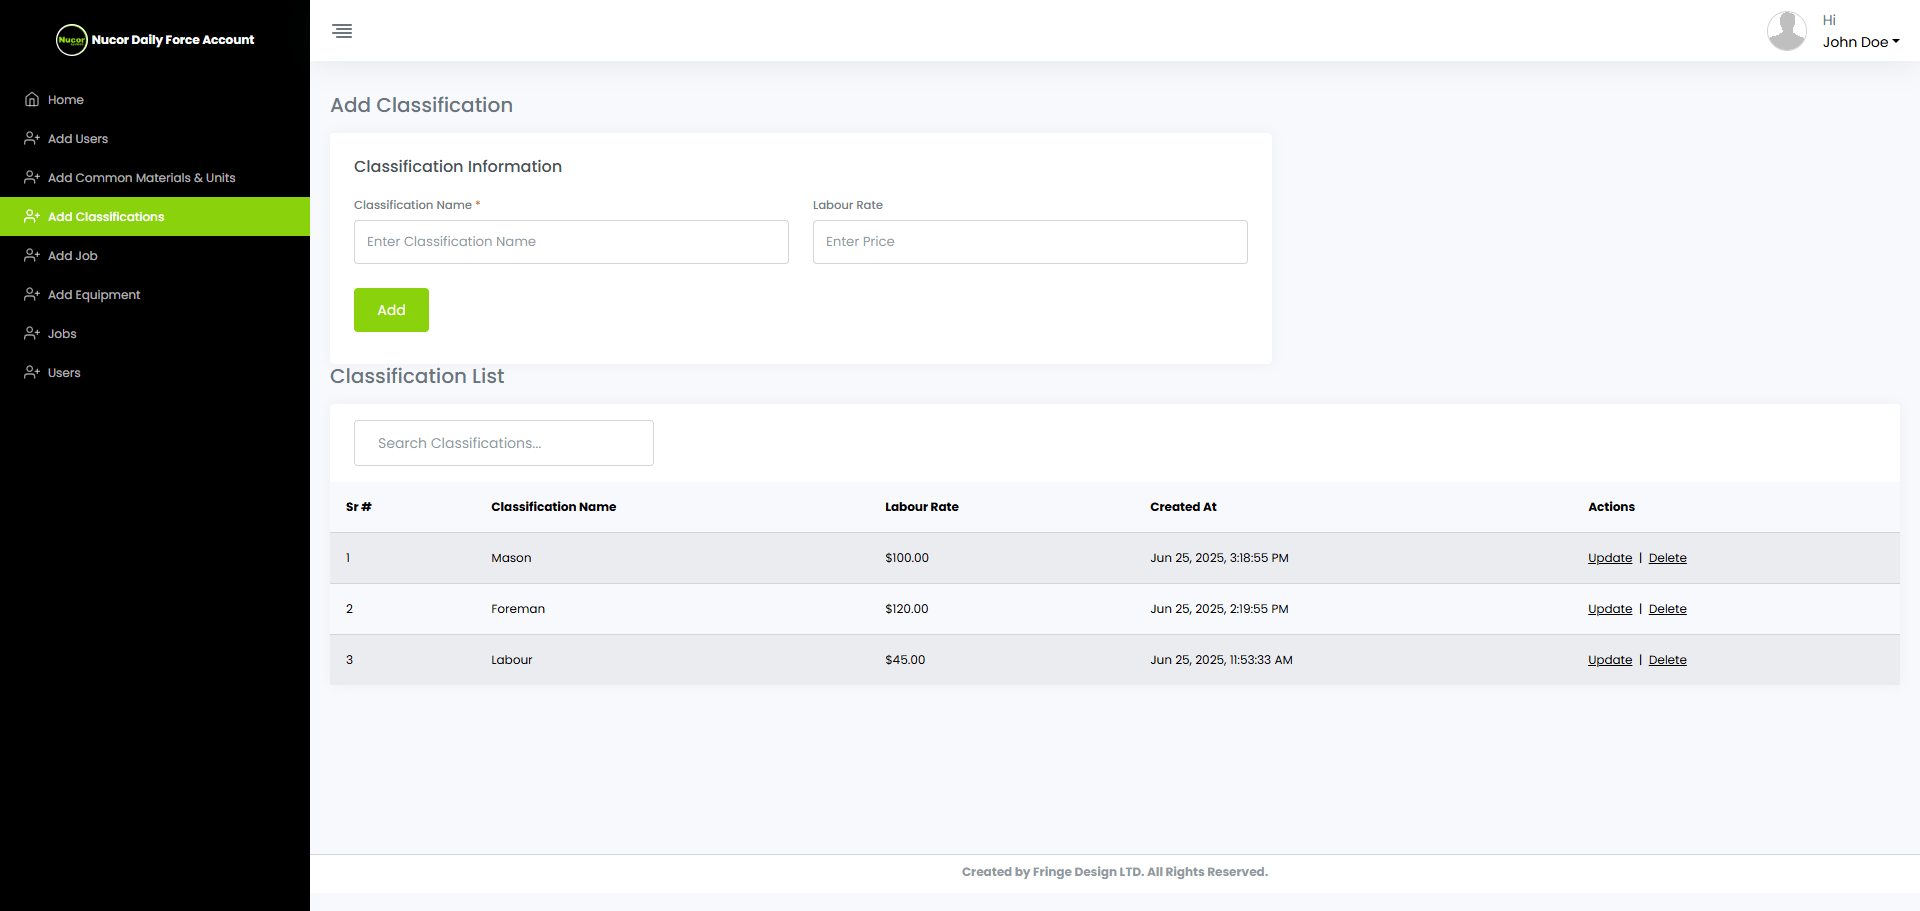Focus the Classification Name input field

pyautogui.click(x=571, y=242)
